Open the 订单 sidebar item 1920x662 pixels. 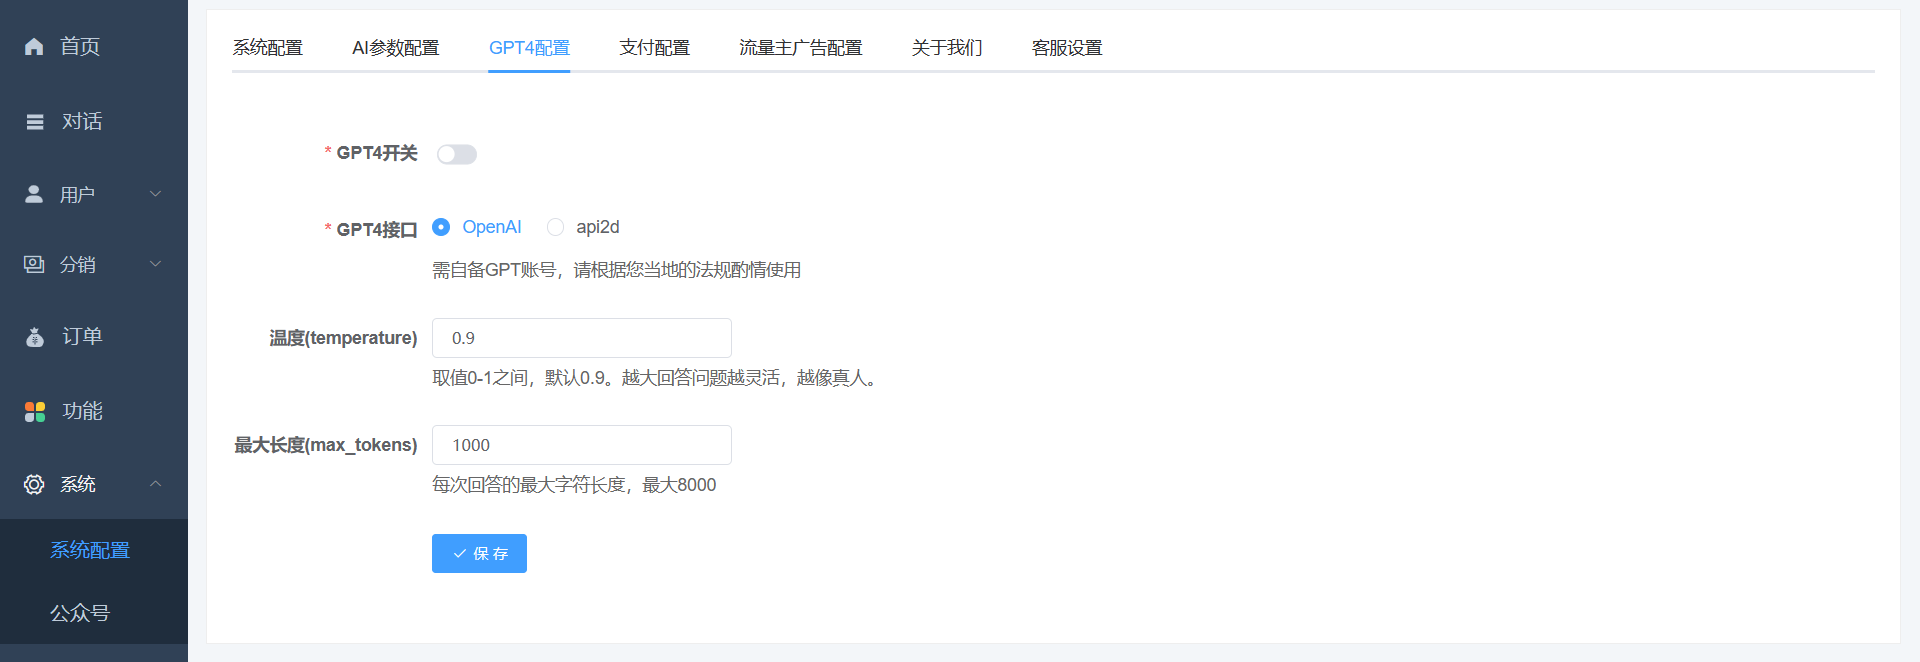pos(94,337)
